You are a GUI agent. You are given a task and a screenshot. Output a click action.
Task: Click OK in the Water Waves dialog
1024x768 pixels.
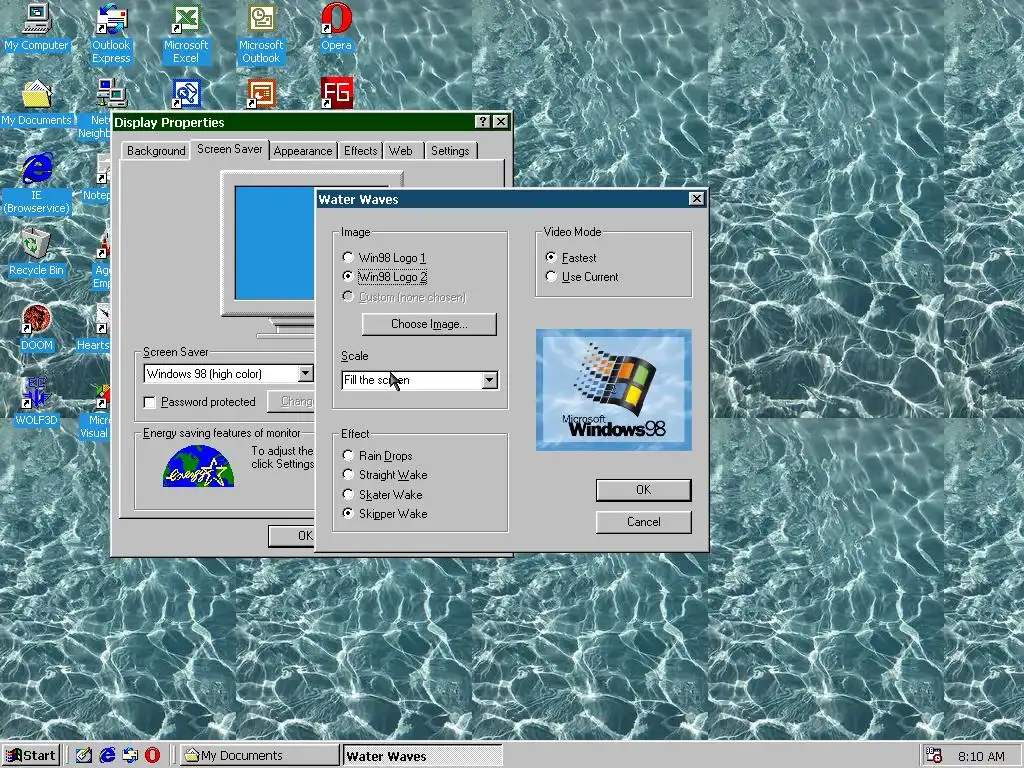point(643,490)
